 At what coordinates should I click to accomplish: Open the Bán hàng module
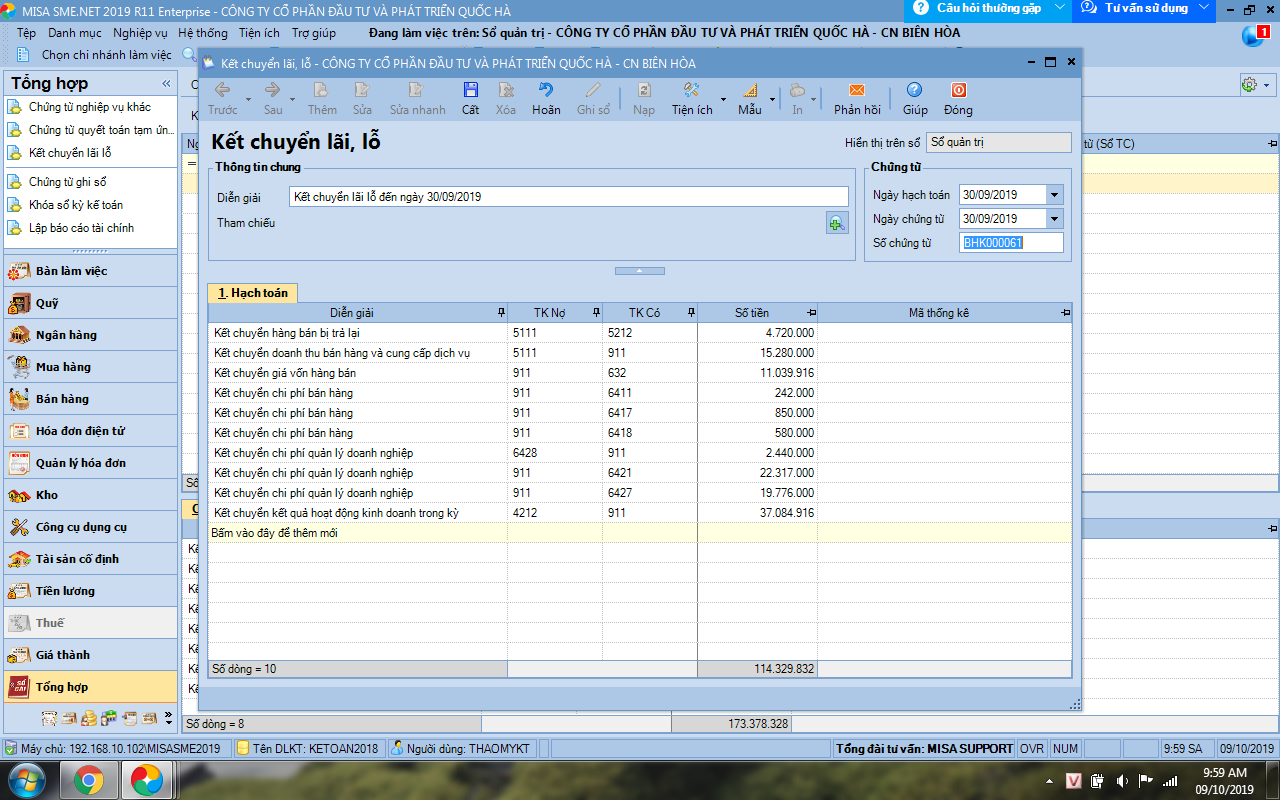tap(90, 399)
